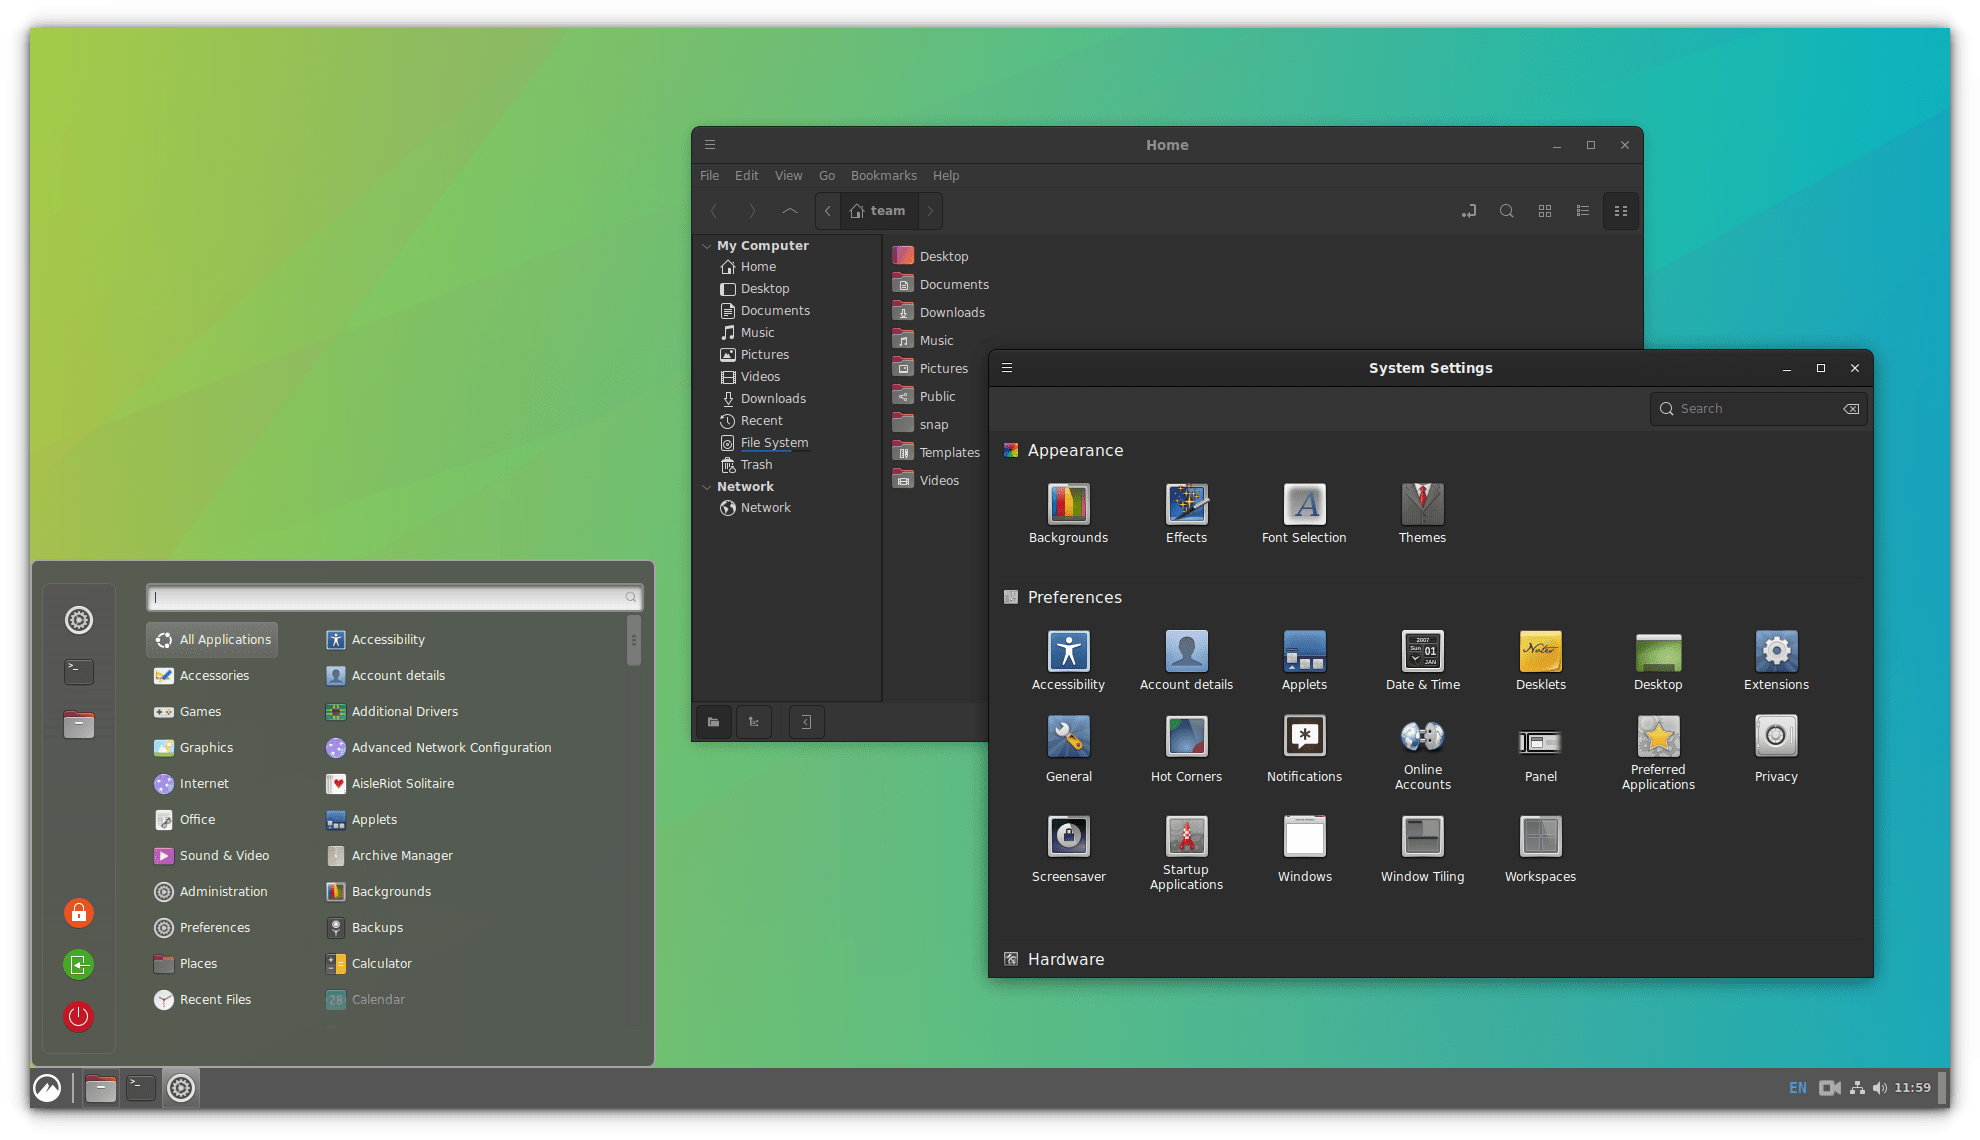Select the Accessories category in the menu
Viewport: 1980px width, 1140px height.
(x=214, y=675)
